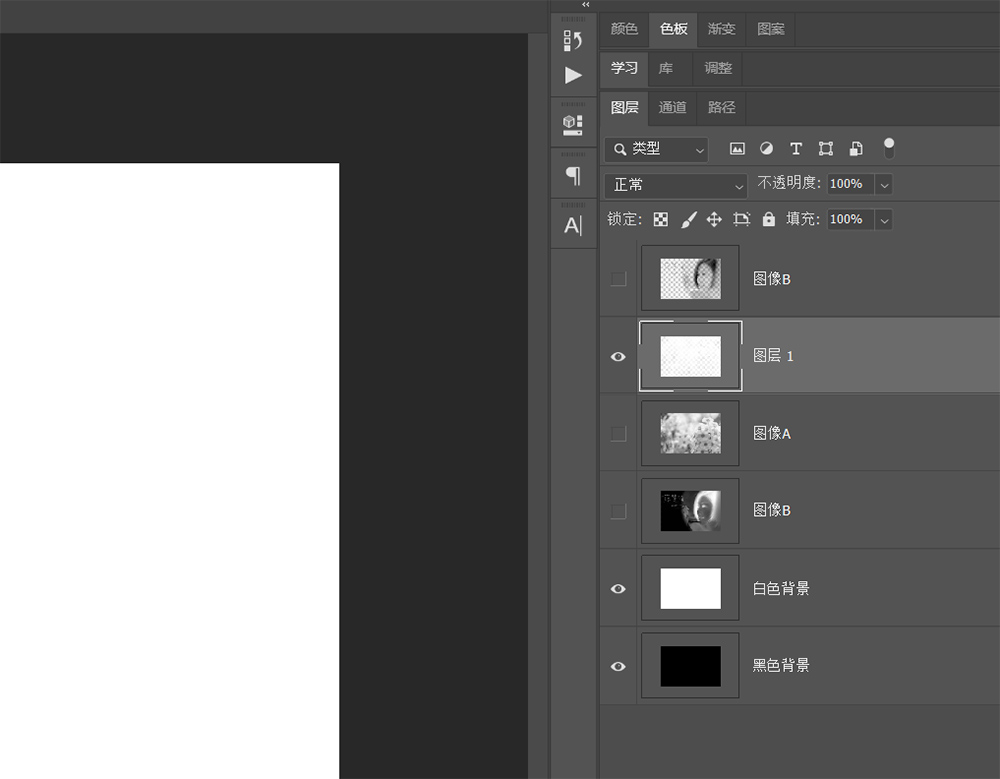Open the Character panel icon
This screenshot has height=779, width=1000.
pyautogui.click(x=573, y=225)
